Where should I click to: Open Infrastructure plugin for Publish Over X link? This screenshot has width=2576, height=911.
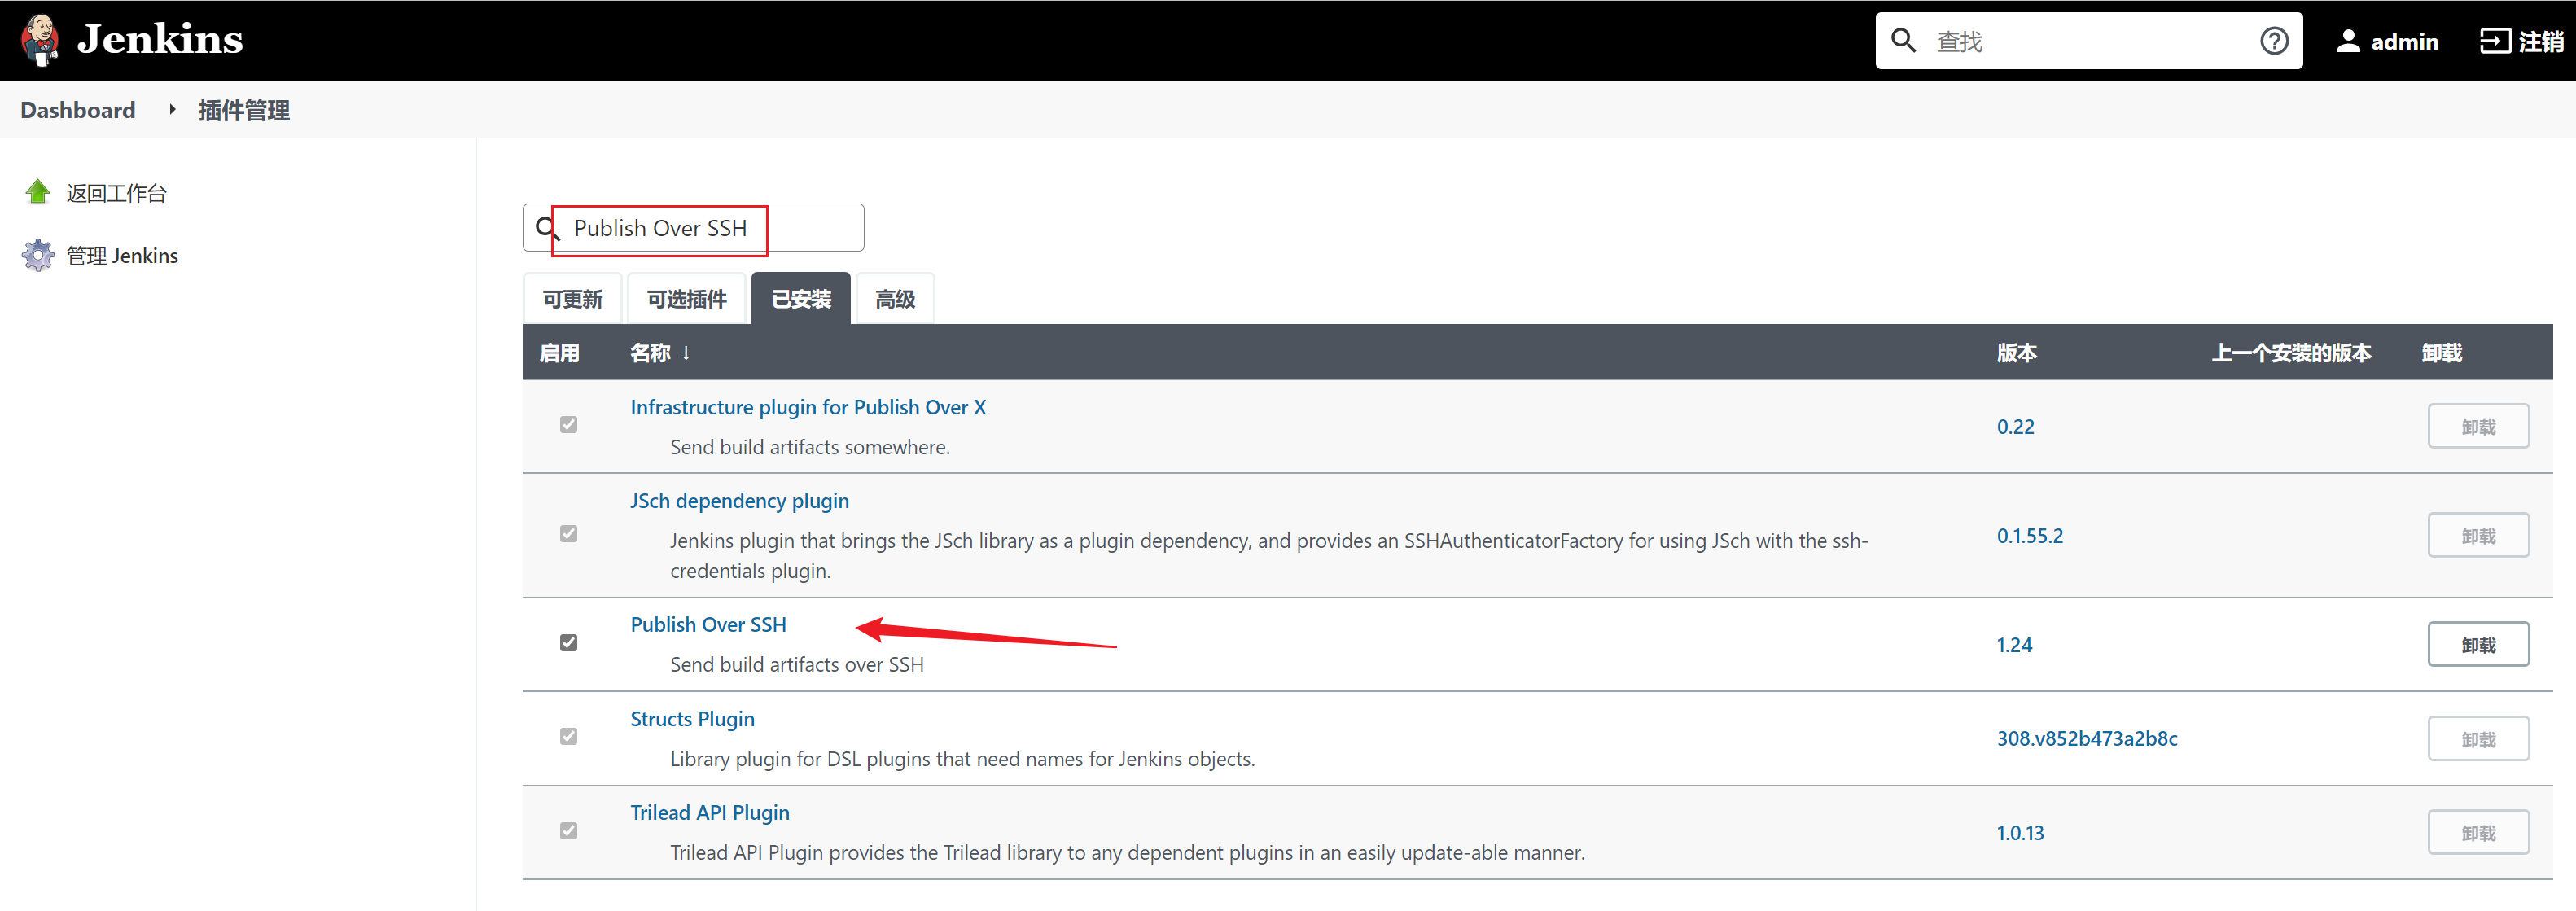pyautogui.click(x=808, y=407)
